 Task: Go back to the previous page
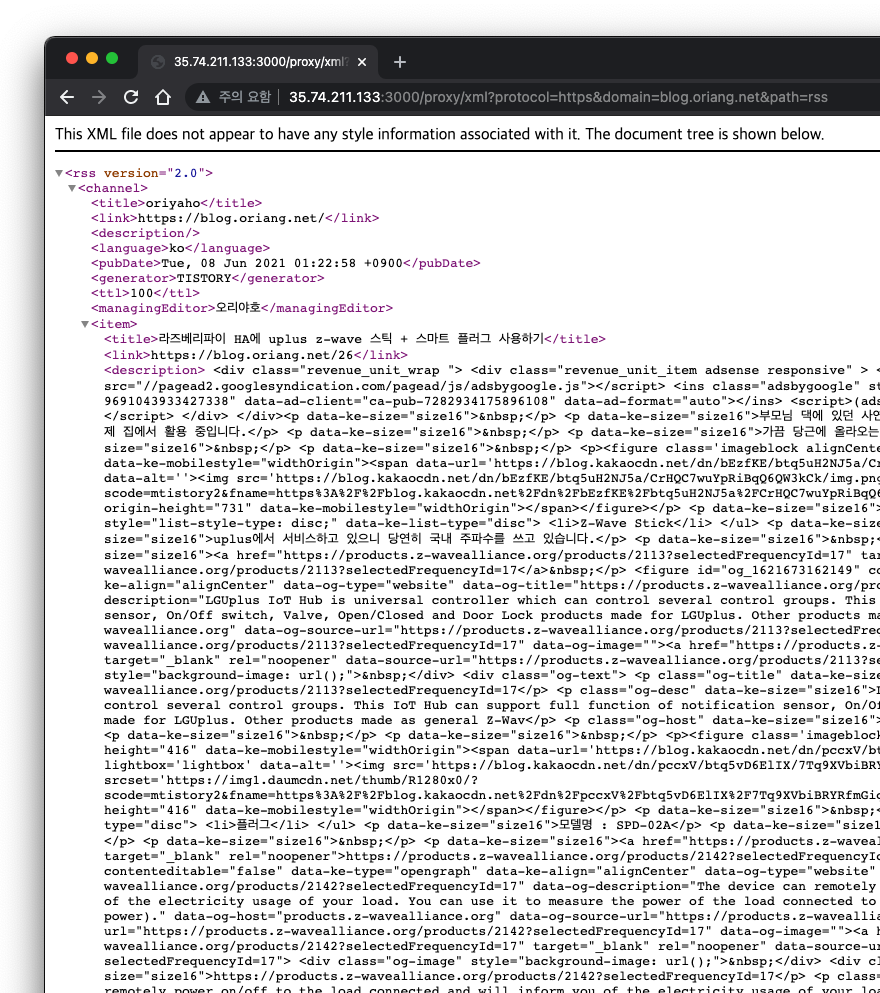click(66, 97)
